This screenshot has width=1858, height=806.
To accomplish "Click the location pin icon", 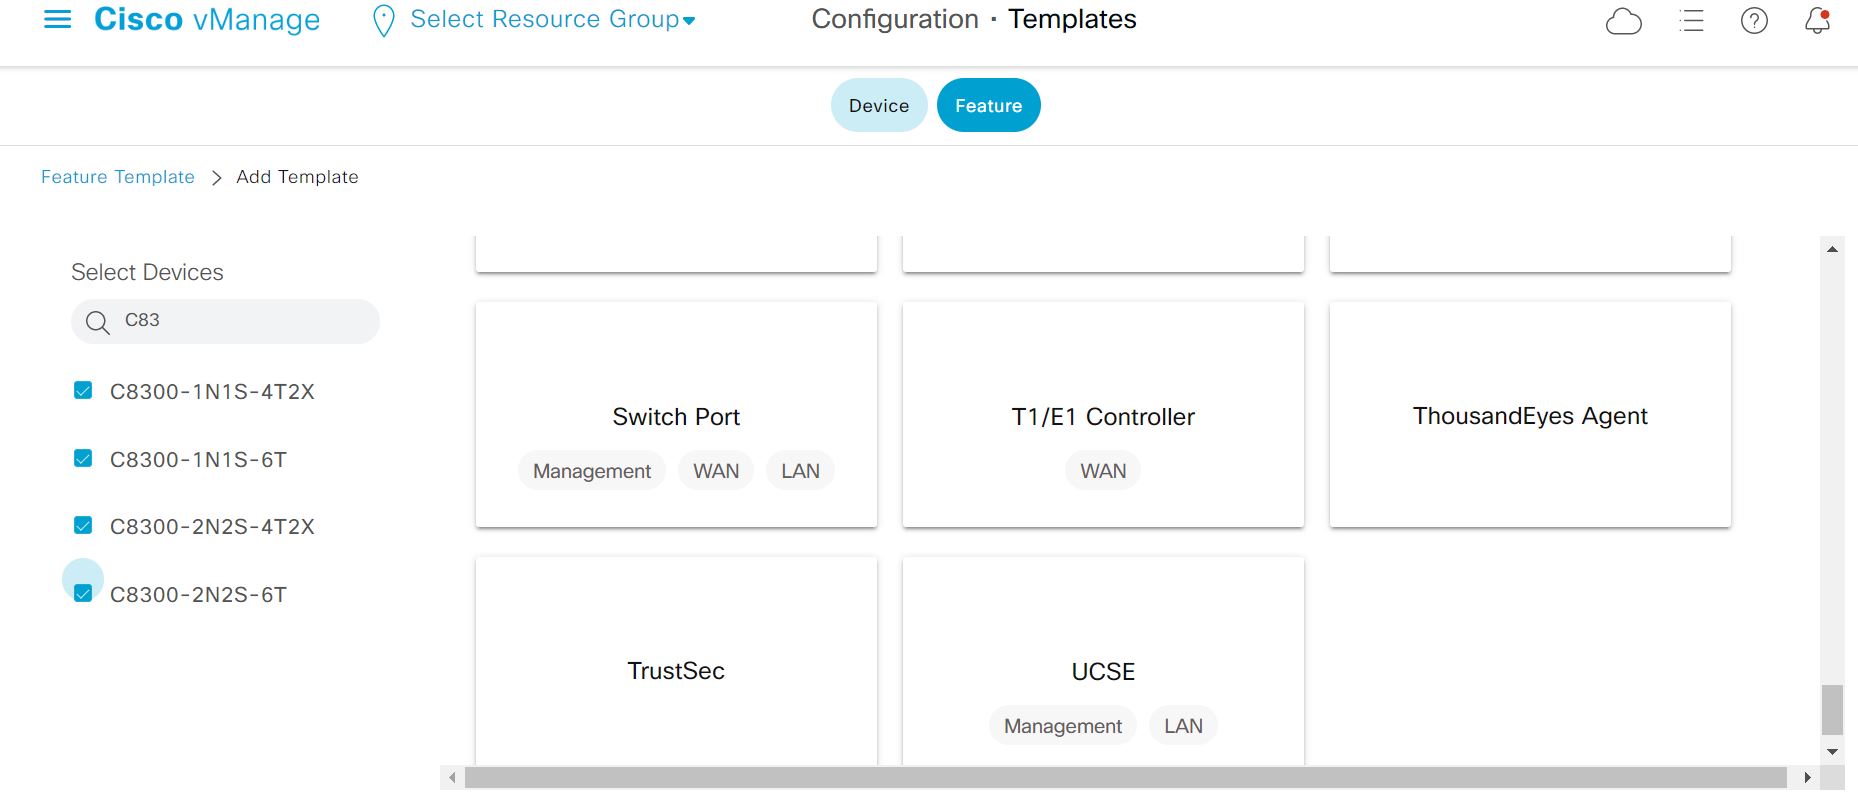I will [x=383, y=21].
